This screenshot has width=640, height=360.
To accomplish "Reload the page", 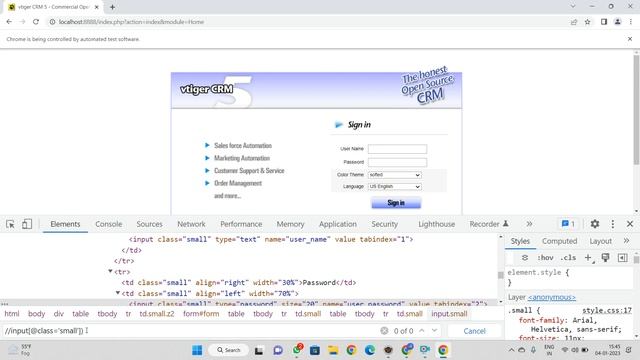I will click(36, 22).
